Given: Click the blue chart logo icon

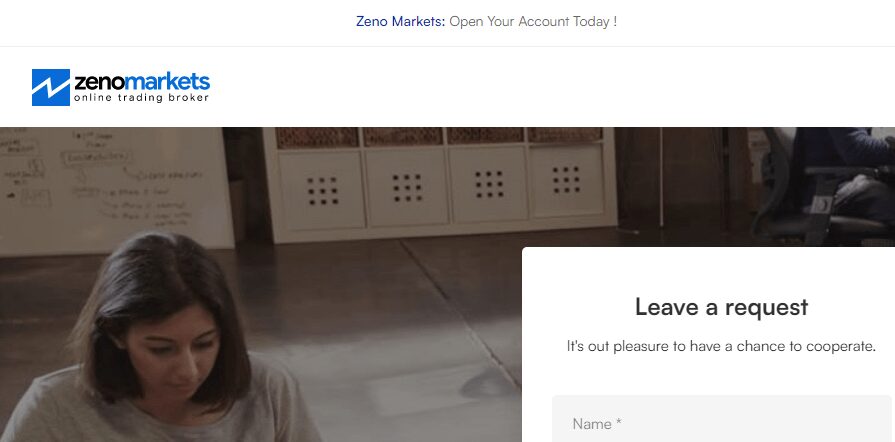Looking at the screenshot, I should 51,87.
